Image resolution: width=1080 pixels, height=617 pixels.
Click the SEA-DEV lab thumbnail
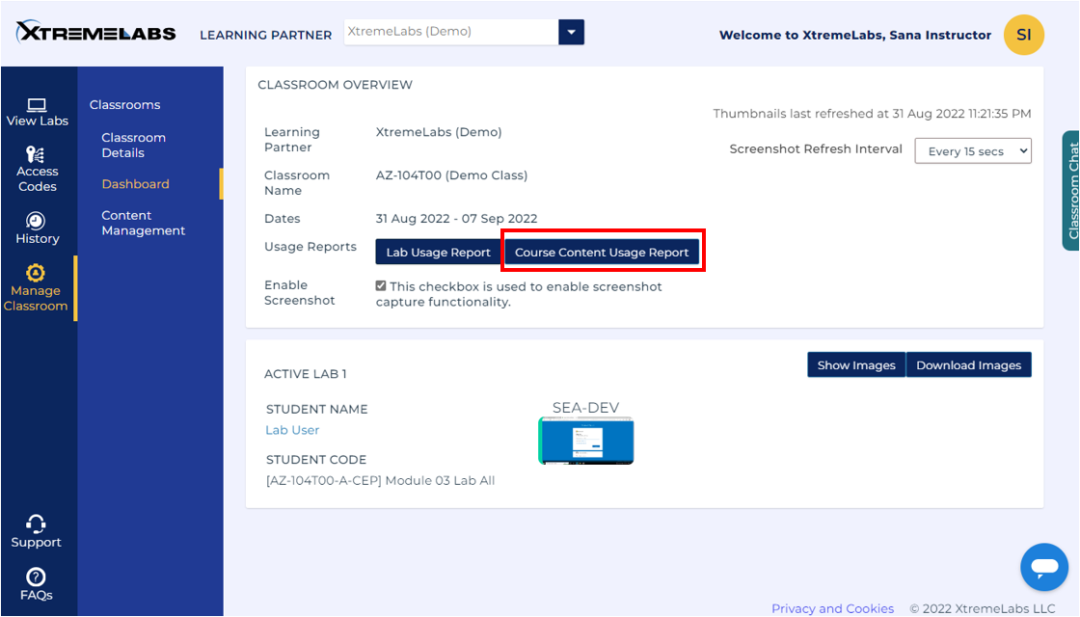coord(585,438)
